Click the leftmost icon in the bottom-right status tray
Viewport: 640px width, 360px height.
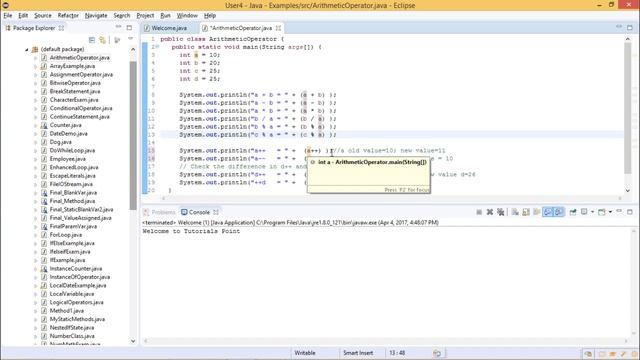pyautogui.click(x=588, y=353)
